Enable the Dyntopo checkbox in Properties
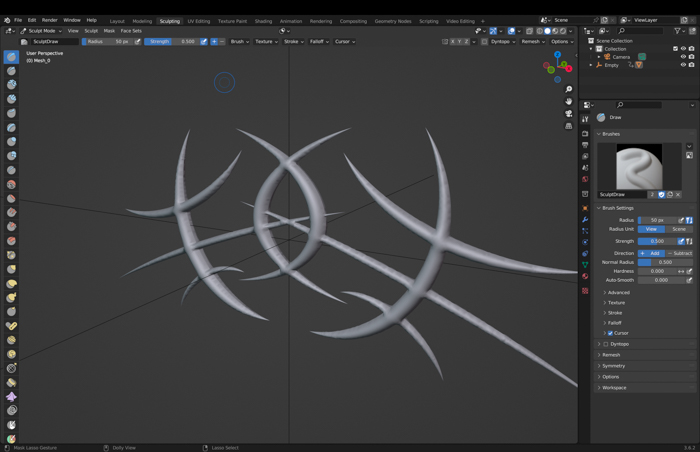700x452 pixels. click(606, 344)
